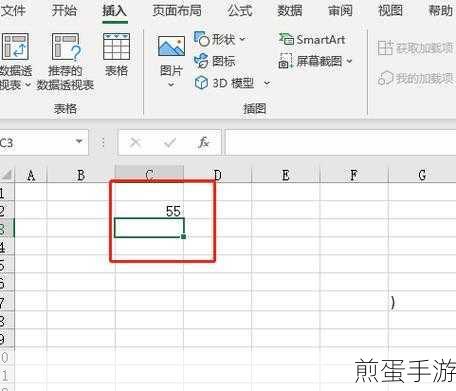Open the 页面布局 ribbon tab
Screen dimensions: 456x391
[x=177, y=11]
